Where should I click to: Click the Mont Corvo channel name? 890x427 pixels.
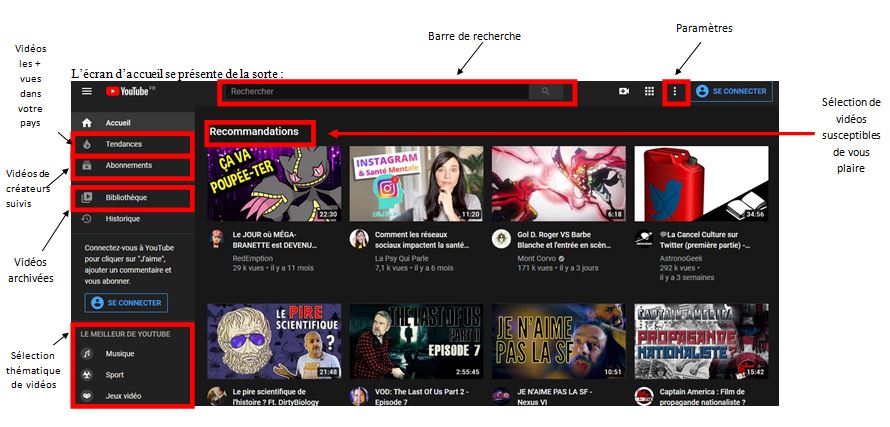coord(536,258)
